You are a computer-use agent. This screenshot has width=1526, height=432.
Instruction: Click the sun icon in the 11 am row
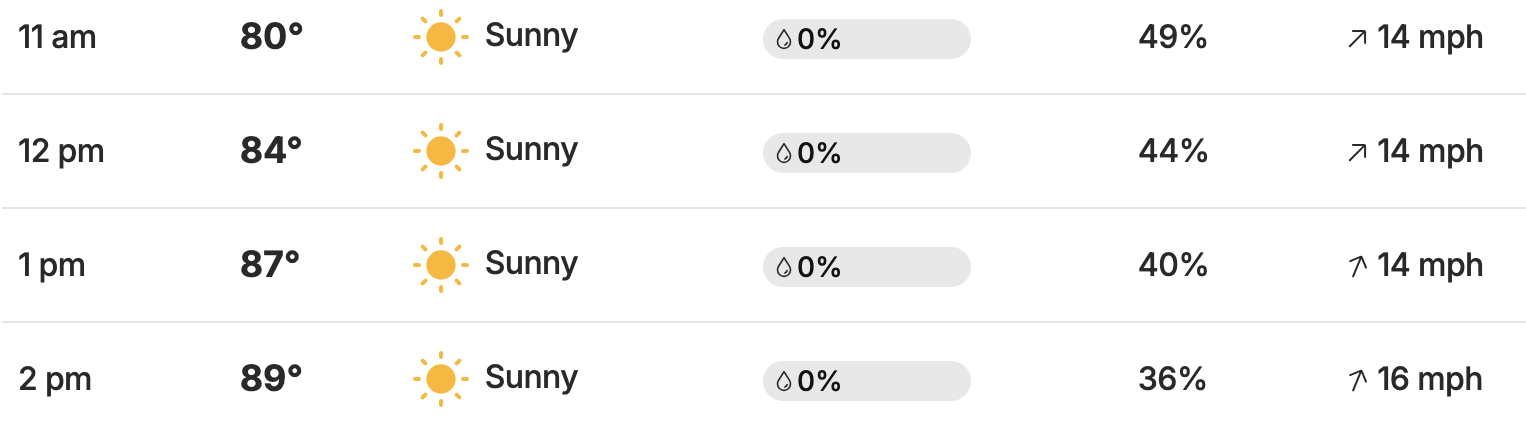click(x=439, y=38)
